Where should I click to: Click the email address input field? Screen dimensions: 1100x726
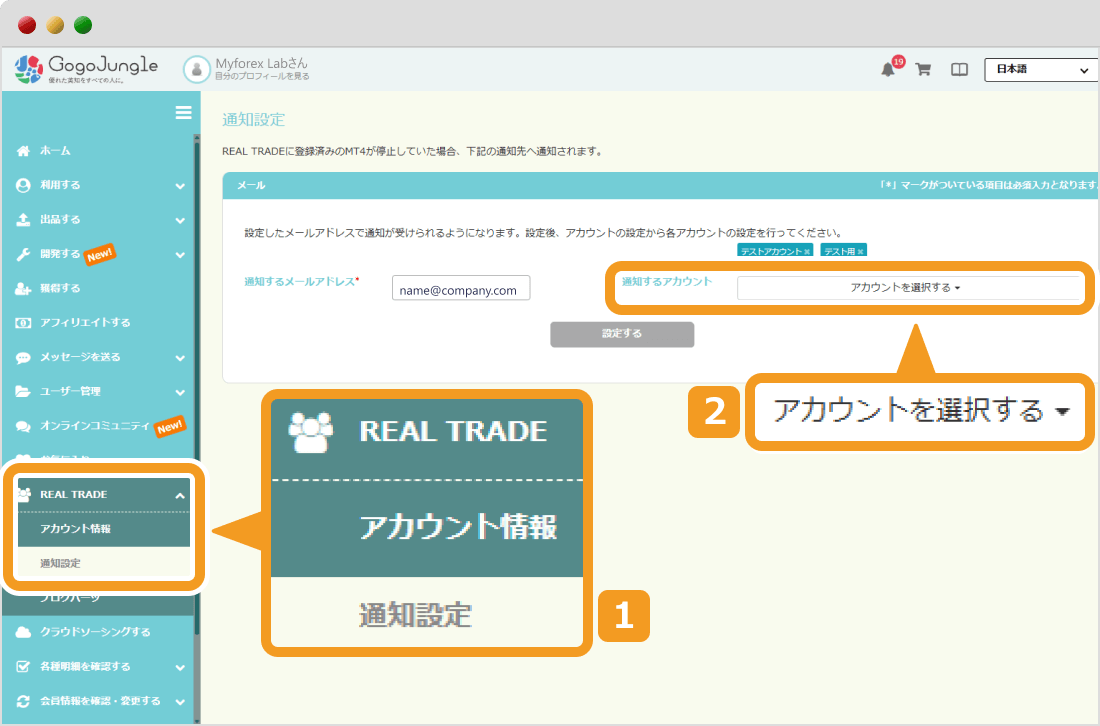460,288
